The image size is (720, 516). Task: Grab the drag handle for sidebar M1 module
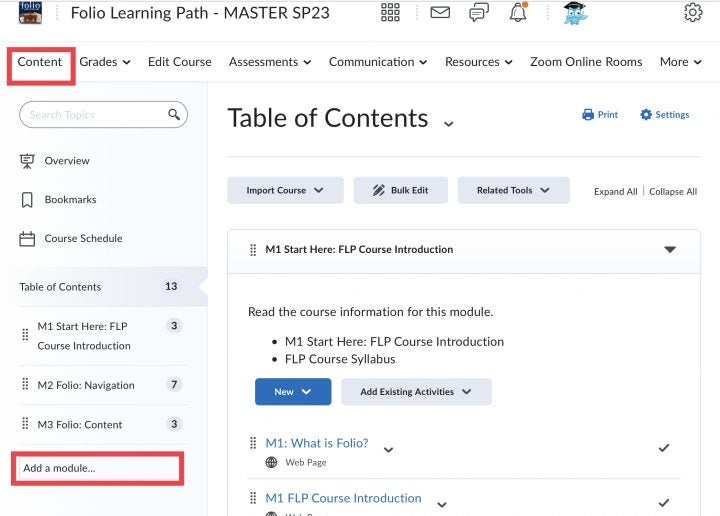coord(25,335)
